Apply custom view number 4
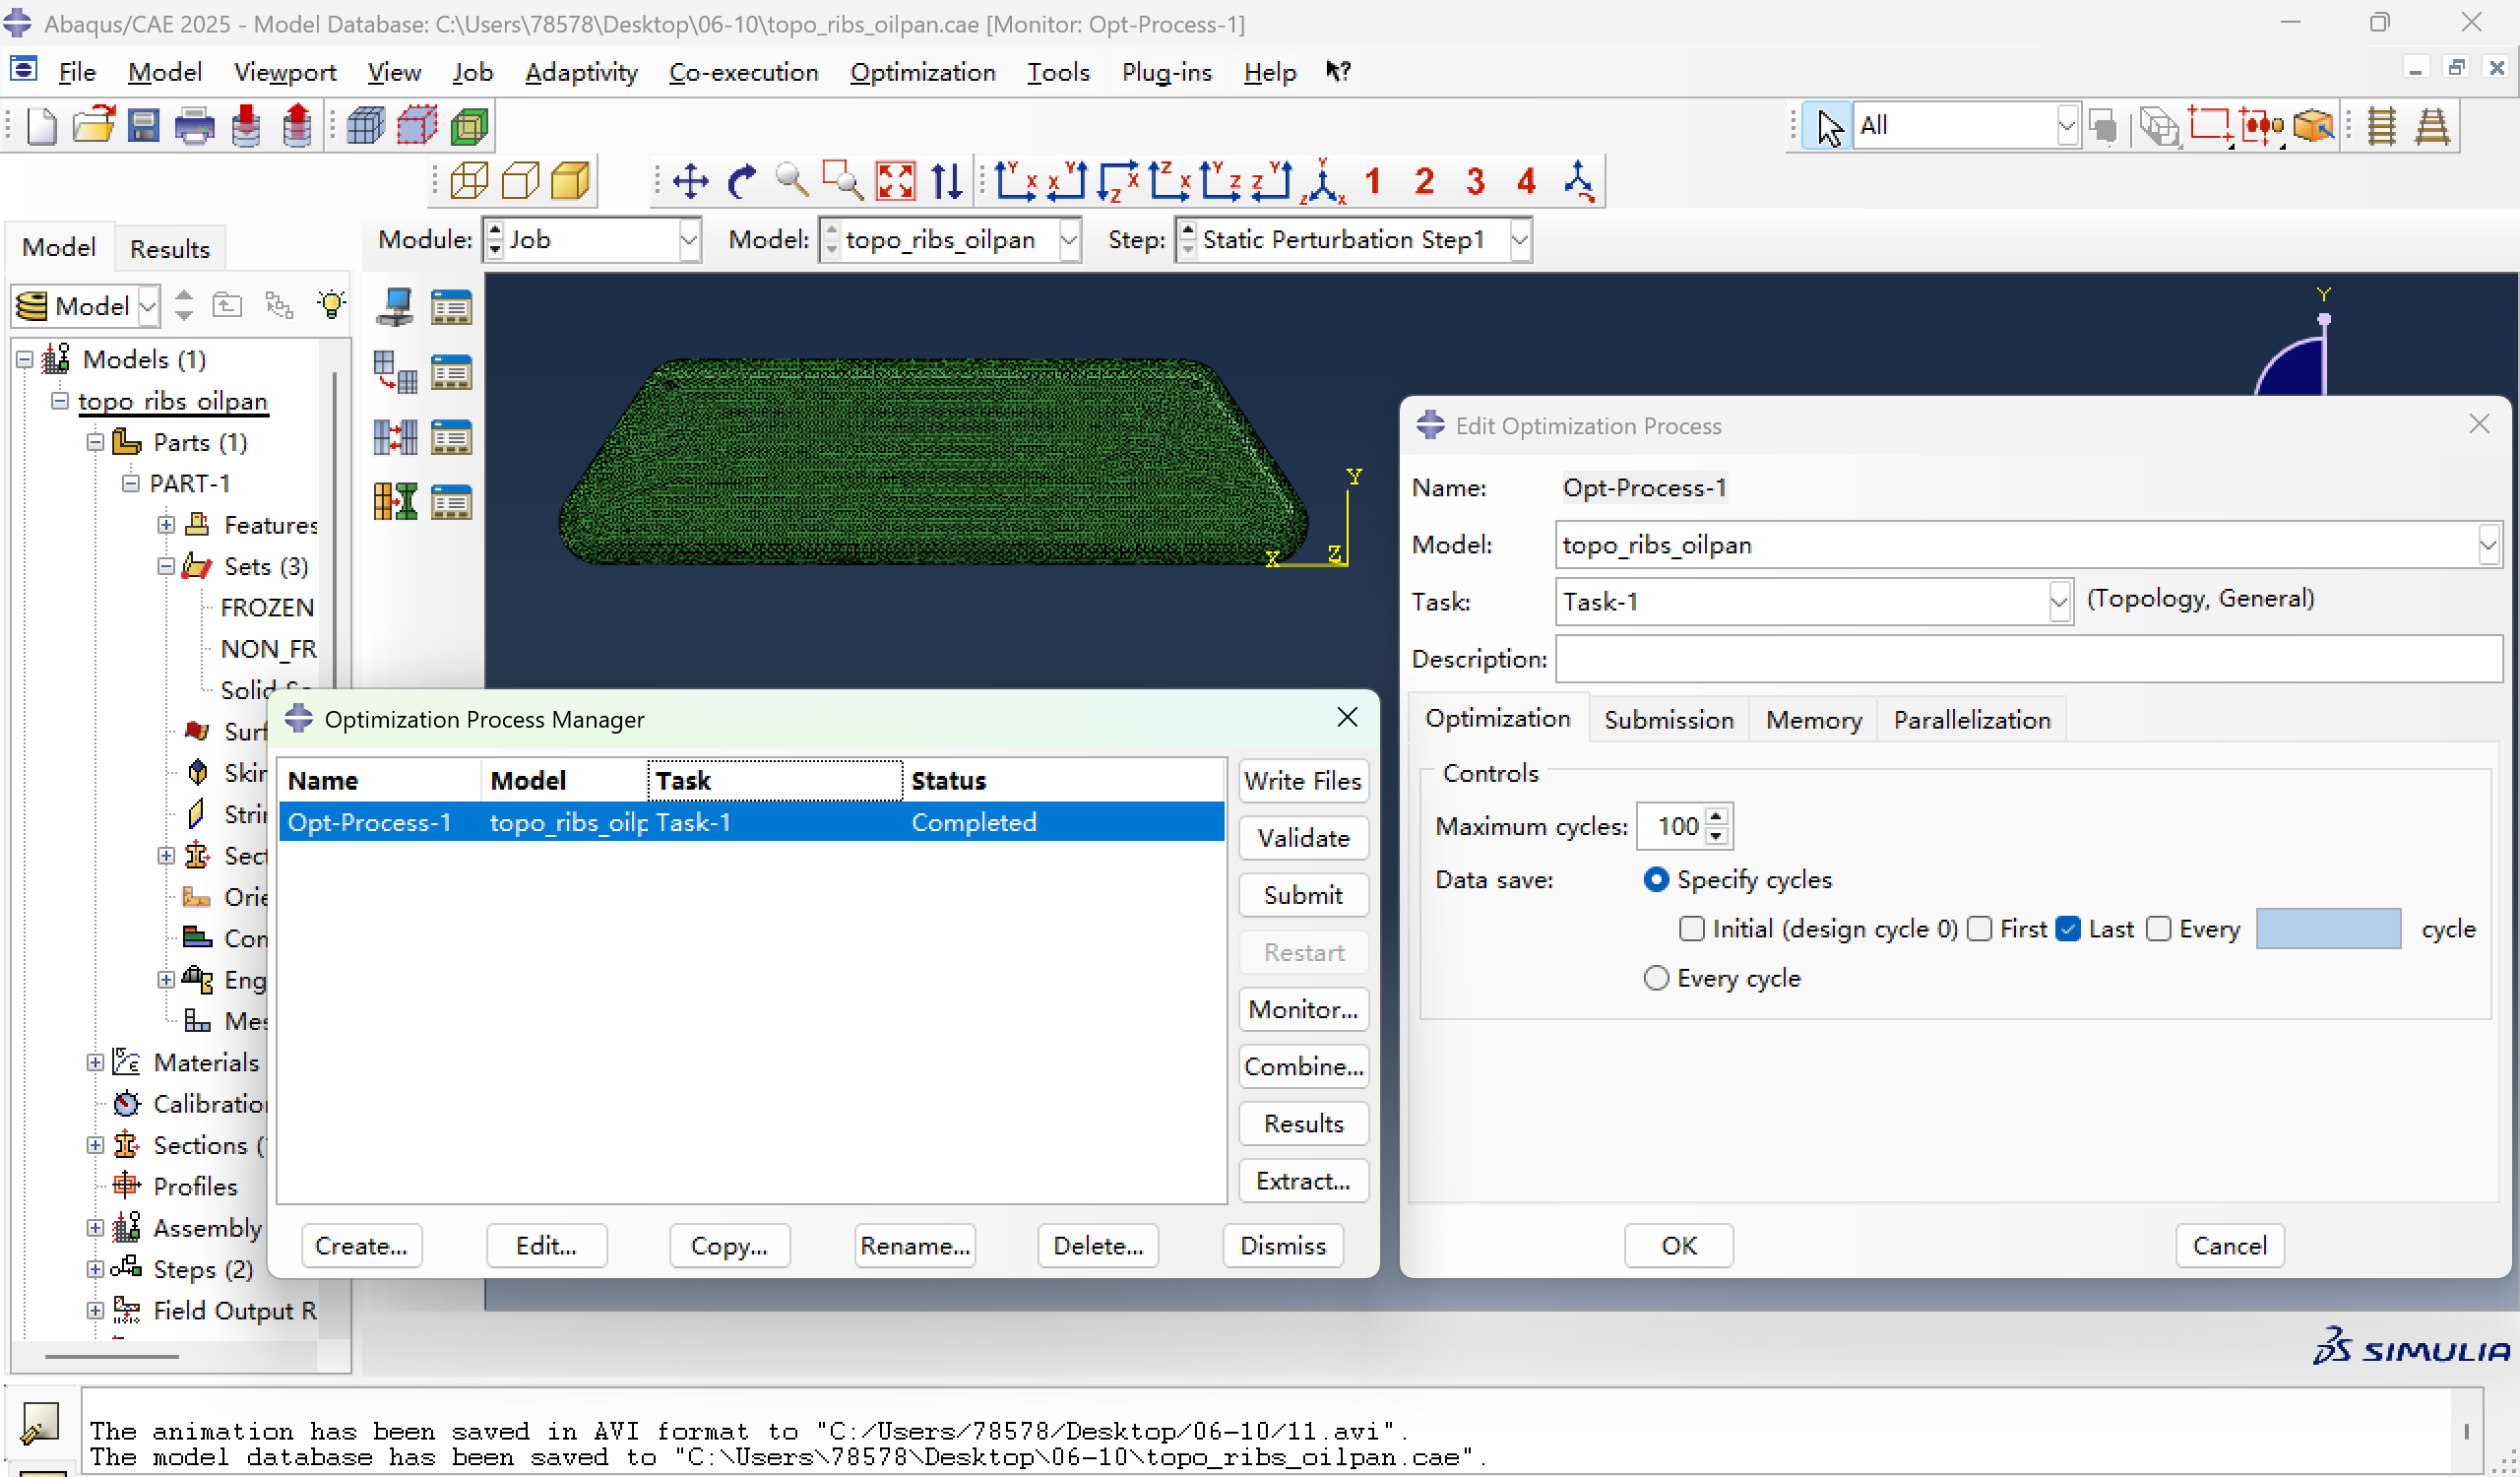Image resolution: width=2520 pixels, height=1477 pixels. coord(1526,182)
